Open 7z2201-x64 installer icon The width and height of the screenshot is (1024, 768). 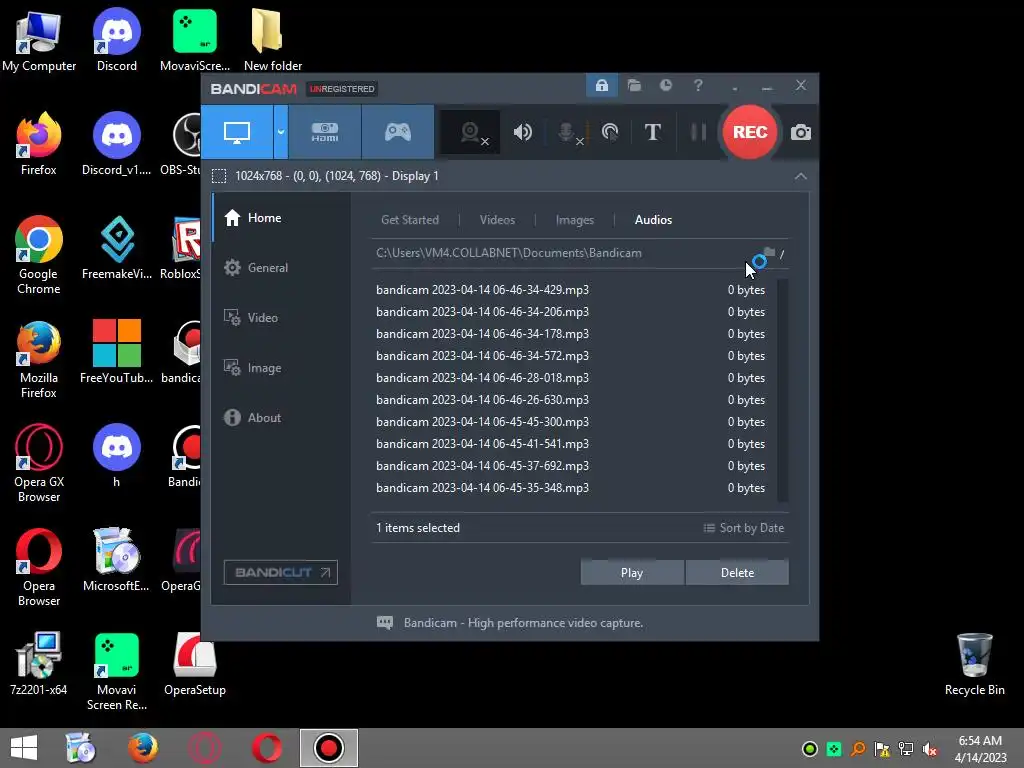(39, 664)
